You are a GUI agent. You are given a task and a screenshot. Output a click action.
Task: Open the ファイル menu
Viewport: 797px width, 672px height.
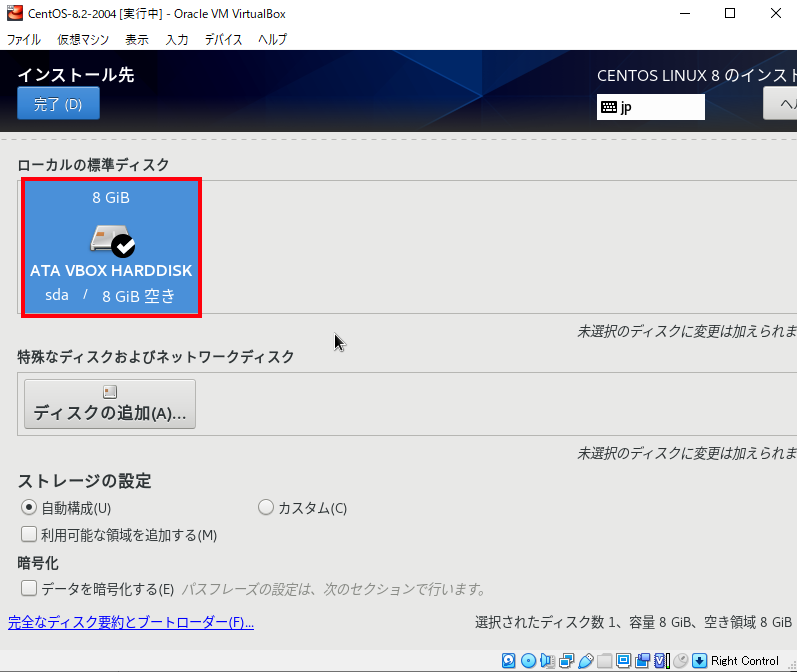pyautogui.click(x=23, y=39)
